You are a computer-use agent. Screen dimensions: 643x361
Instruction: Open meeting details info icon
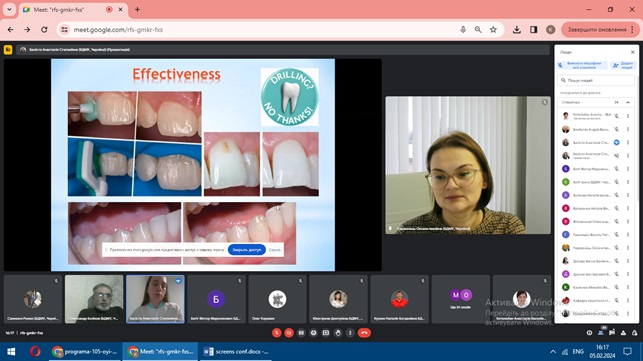589,333
